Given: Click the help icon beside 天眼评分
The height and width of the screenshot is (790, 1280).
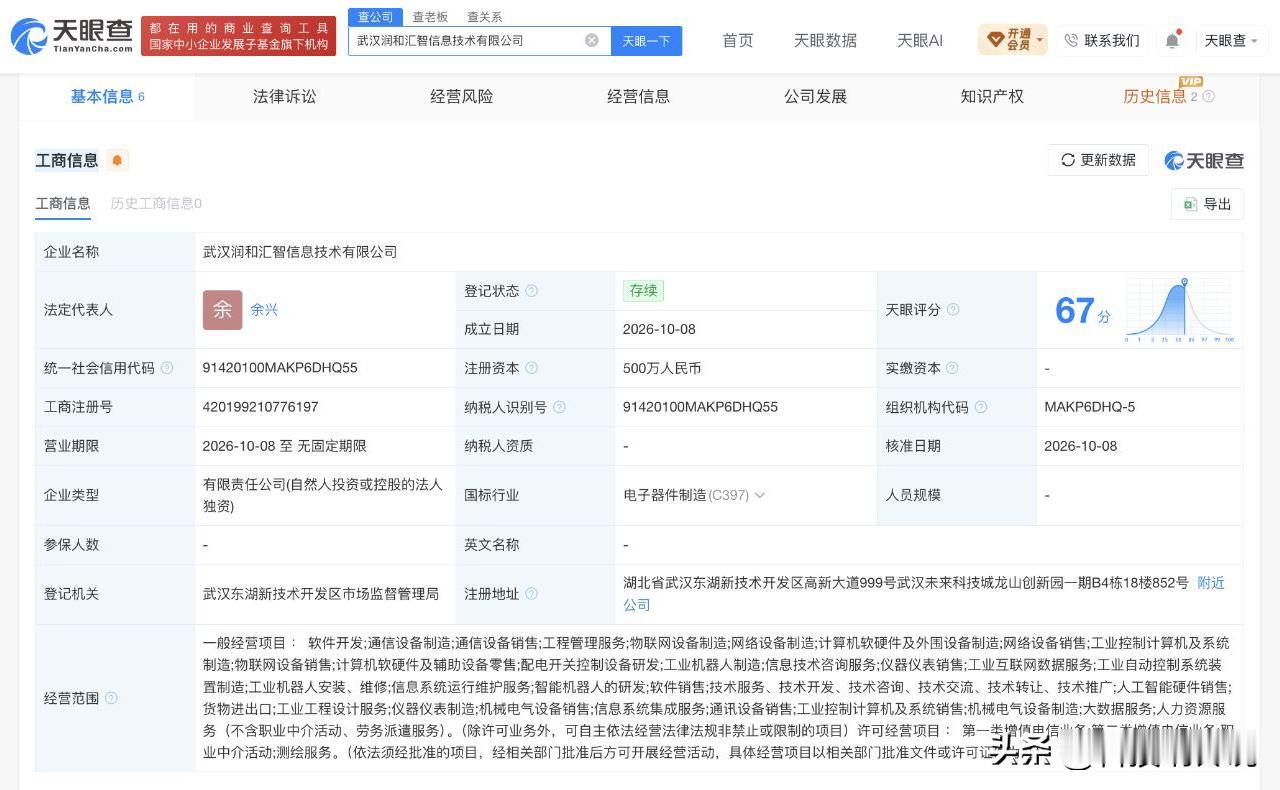Looking at the screenshot, I should [x=953, y=310].
